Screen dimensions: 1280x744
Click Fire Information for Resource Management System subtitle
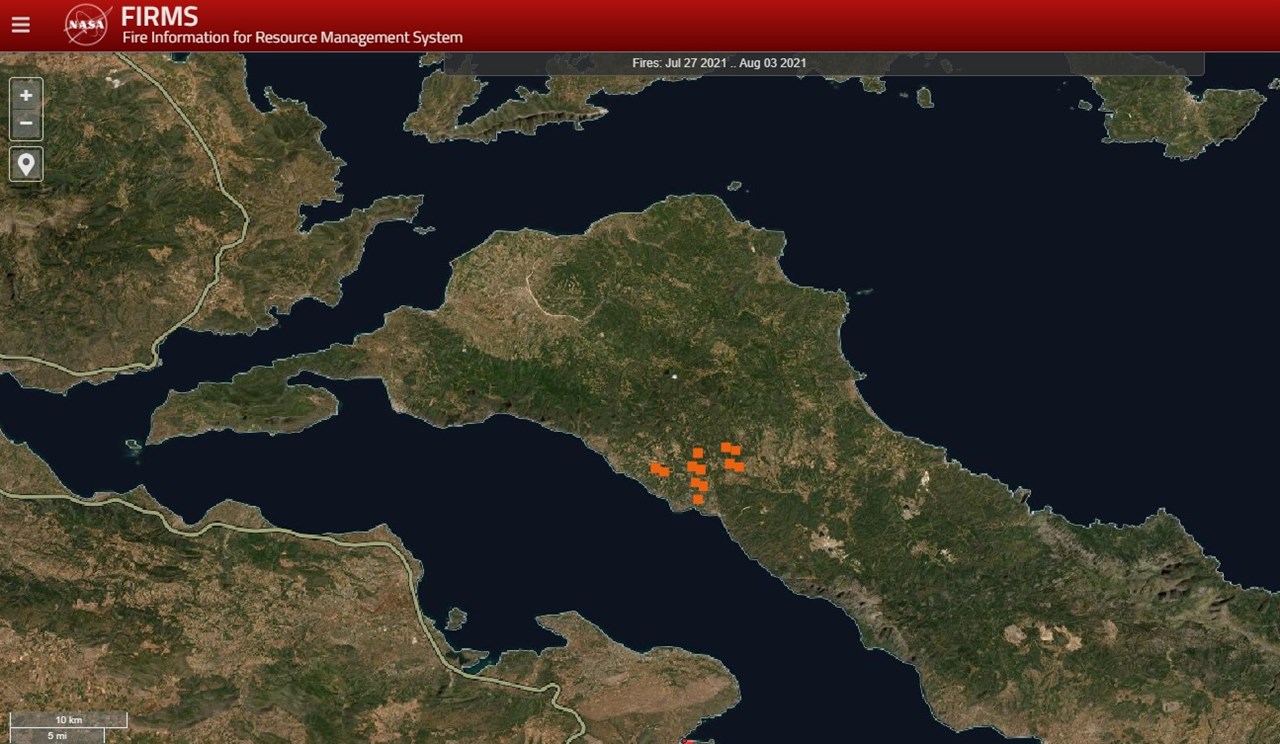(292, 38)
